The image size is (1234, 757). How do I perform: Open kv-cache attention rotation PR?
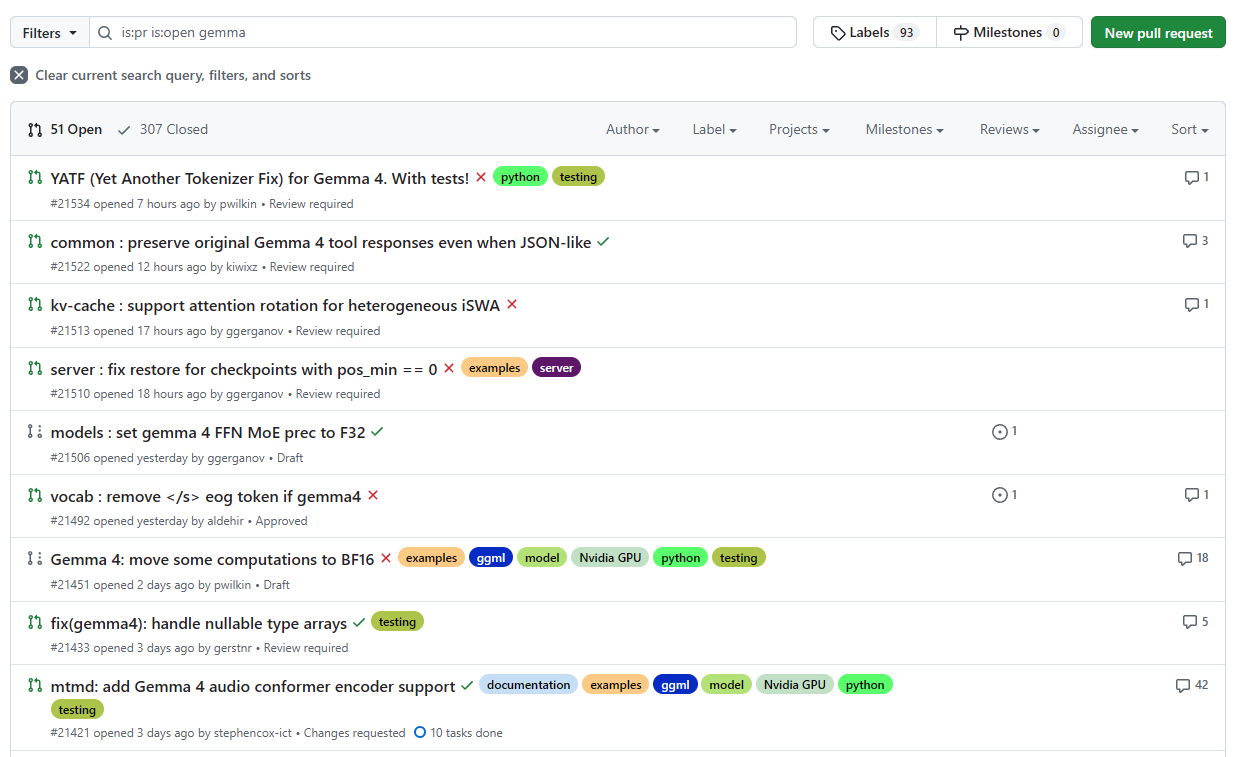275,305
